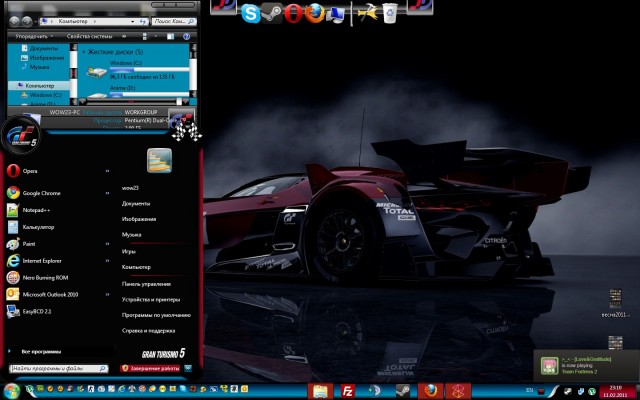The height and width of the screenshot is (400, 640).
Task: Expand Opera jump list arrow
Action: coord(107,171)
